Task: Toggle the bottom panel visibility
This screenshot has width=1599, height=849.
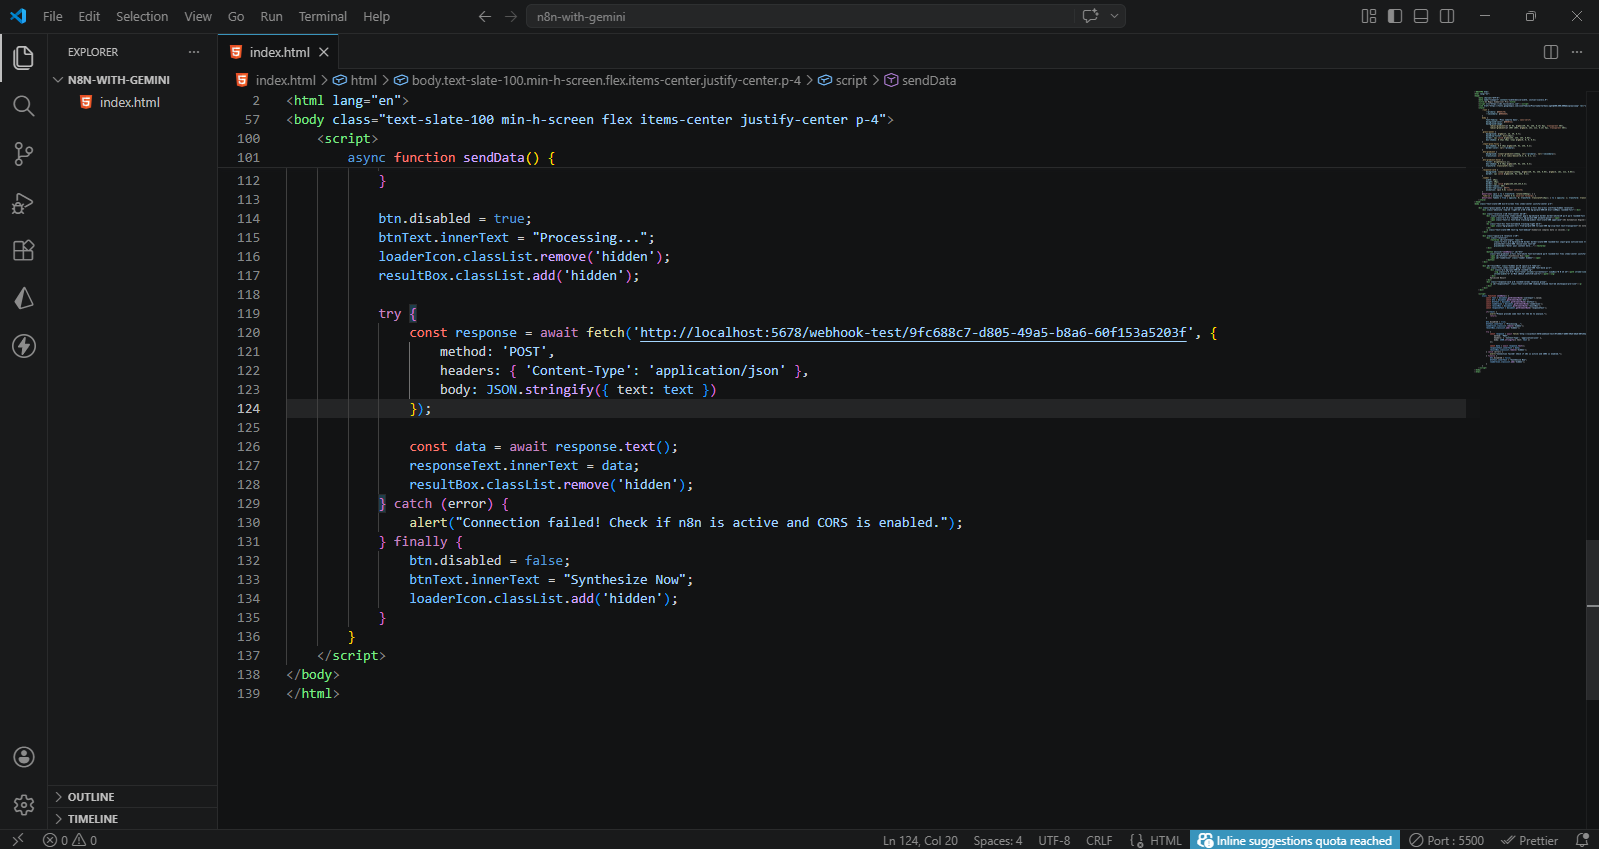Action: click(x=1421, y=16)
